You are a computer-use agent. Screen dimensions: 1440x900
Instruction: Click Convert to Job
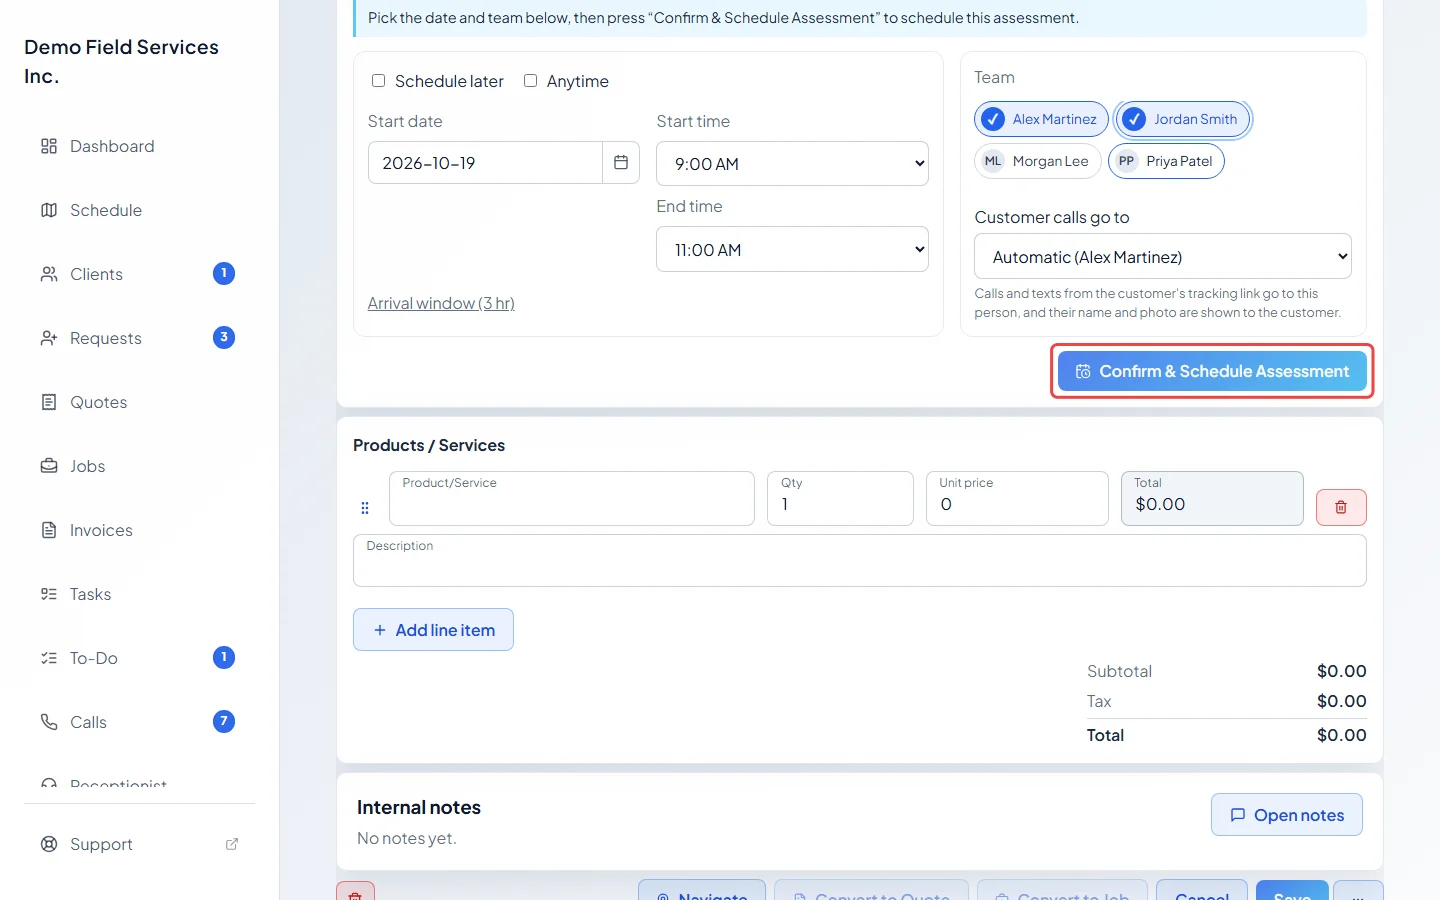pos(1062,891)
